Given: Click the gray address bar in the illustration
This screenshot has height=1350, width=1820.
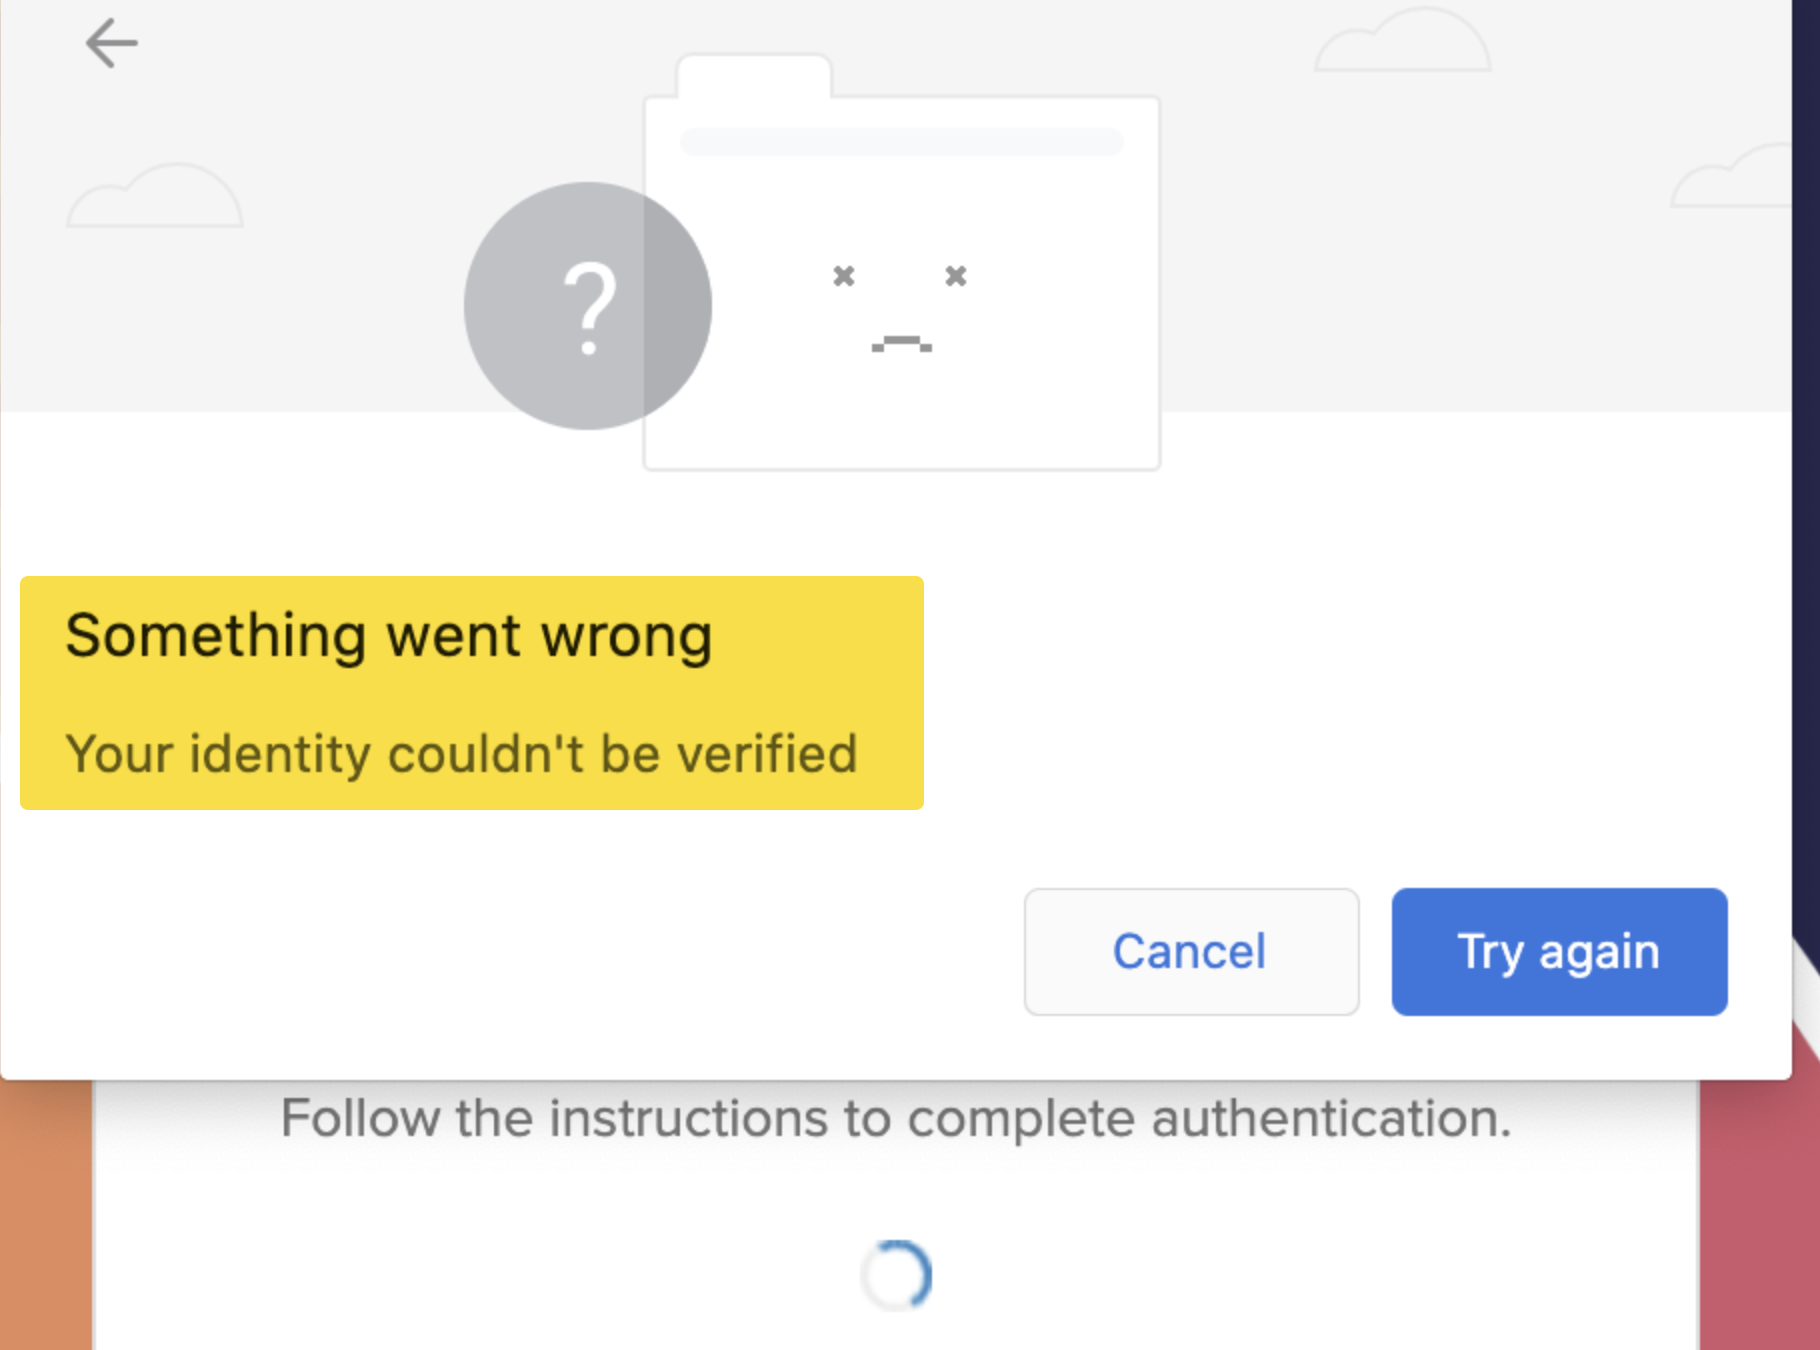Looking at the screenshot, I should point(901,142).
